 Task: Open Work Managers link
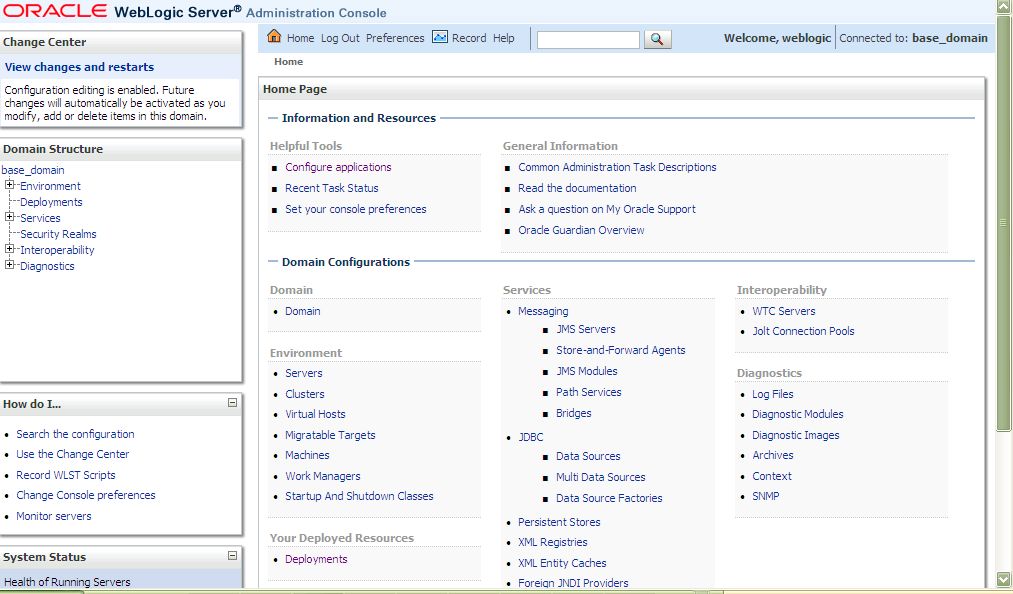click(323, 476)
